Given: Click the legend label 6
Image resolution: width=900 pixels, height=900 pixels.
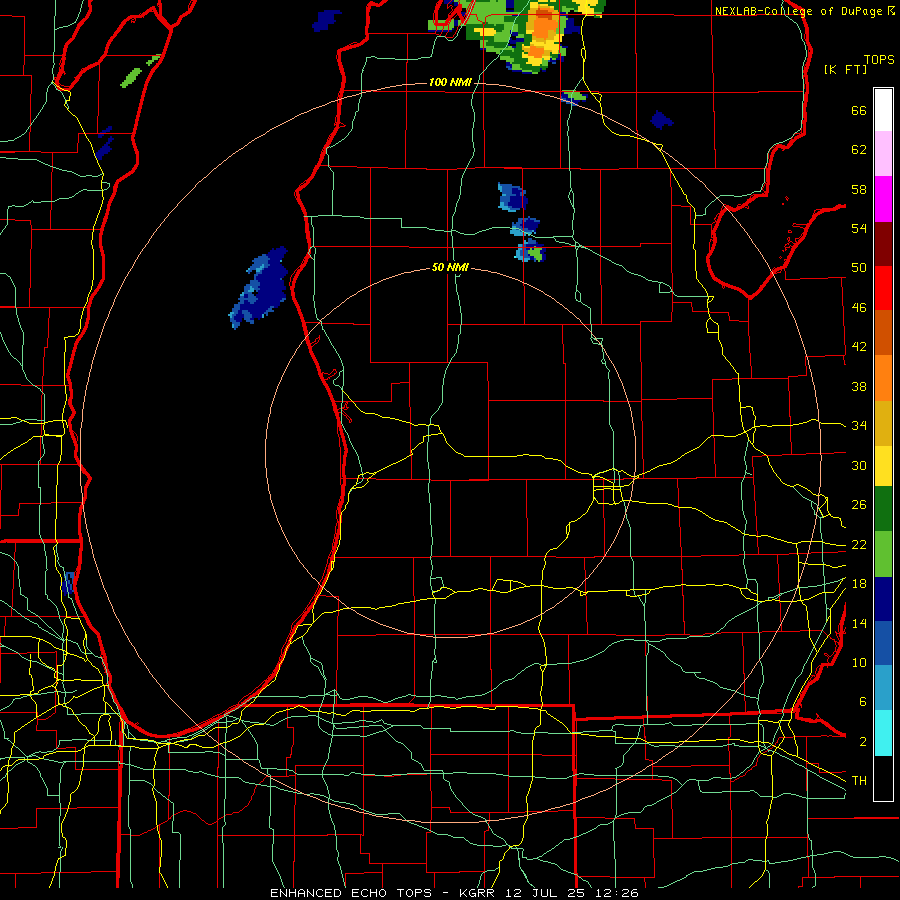Looking at the screenshot, I should click(863, 702).
